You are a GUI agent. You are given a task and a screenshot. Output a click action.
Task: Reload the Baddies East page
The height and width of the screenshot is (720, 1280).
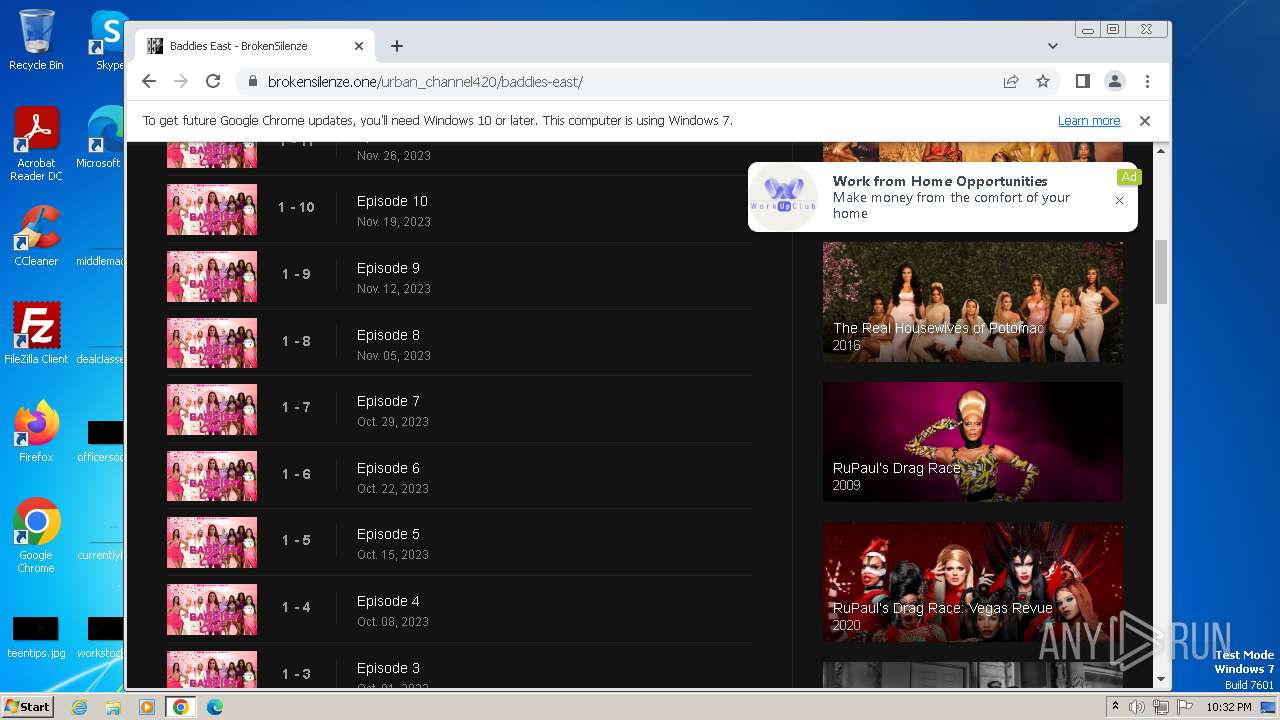[x=213, y=81]
